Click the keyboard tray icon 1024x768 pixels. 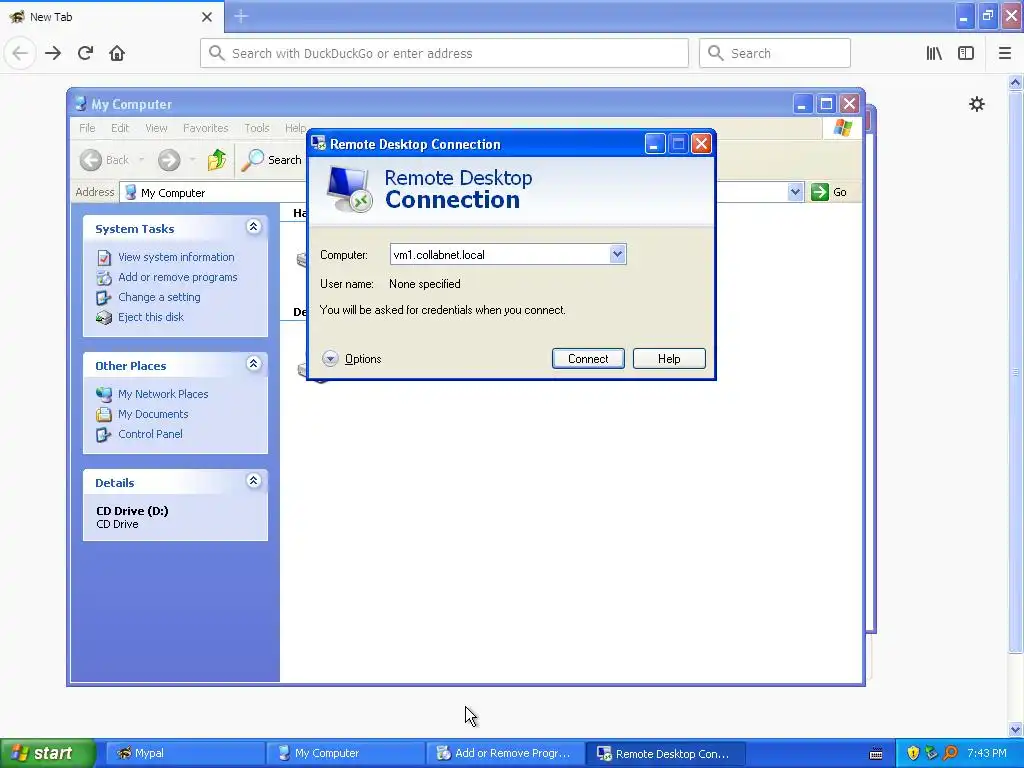tap(876, 754)
